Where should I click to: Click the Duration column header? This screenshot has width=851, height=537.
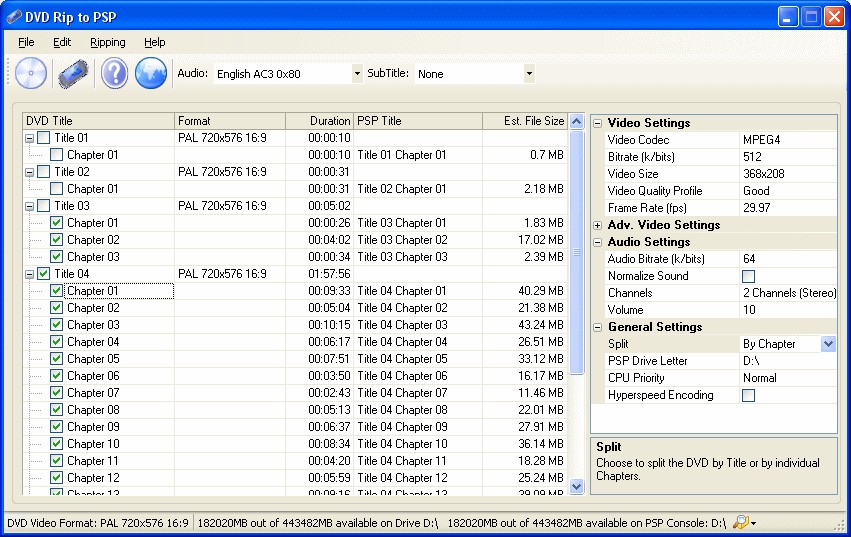(x=320, y=121)
